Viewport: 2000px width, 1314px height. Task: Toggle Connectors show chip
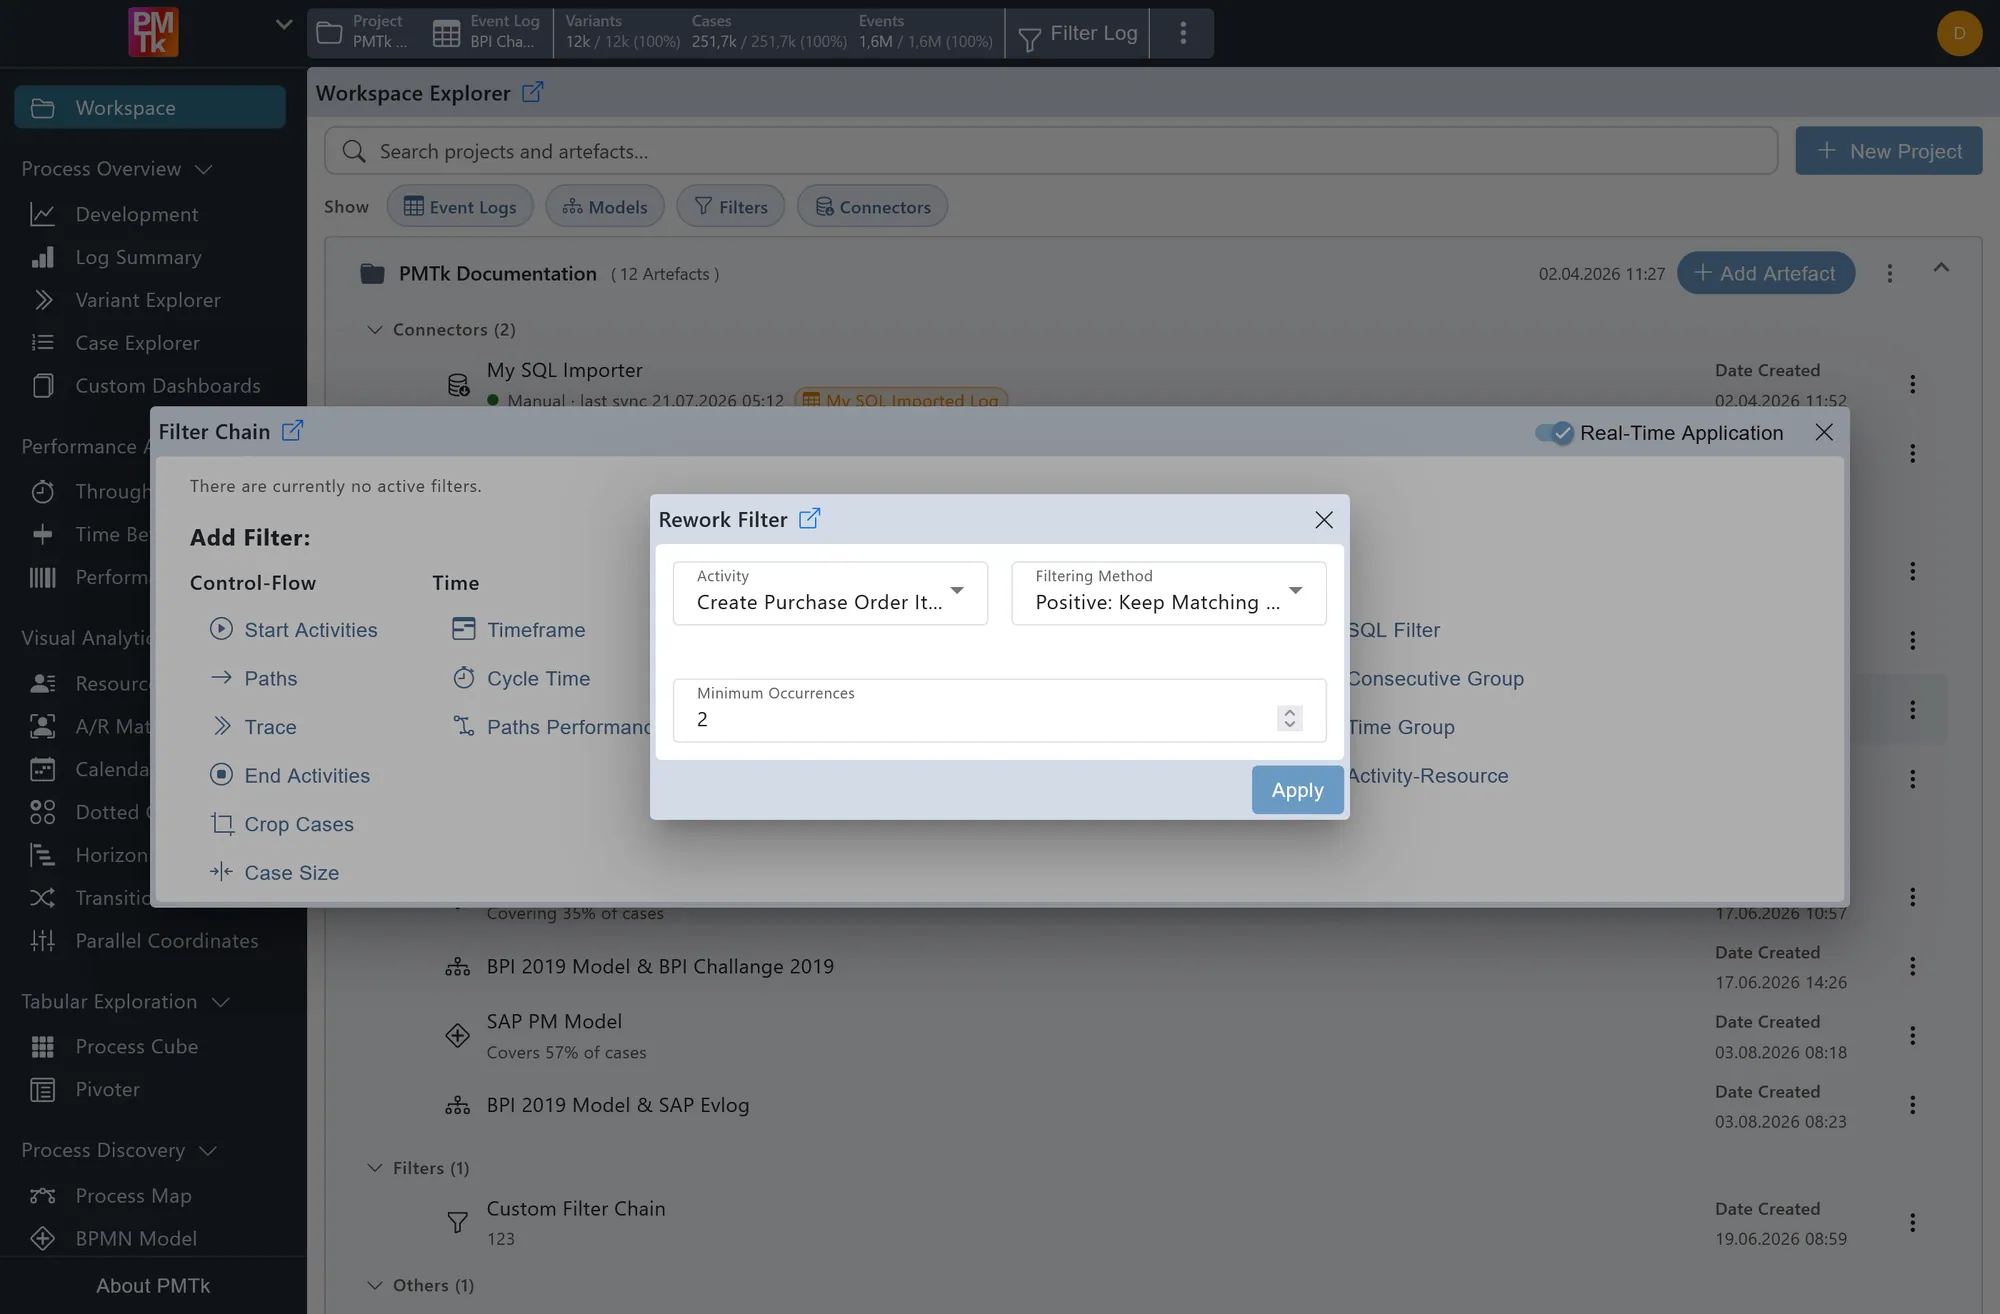point(872,206)
